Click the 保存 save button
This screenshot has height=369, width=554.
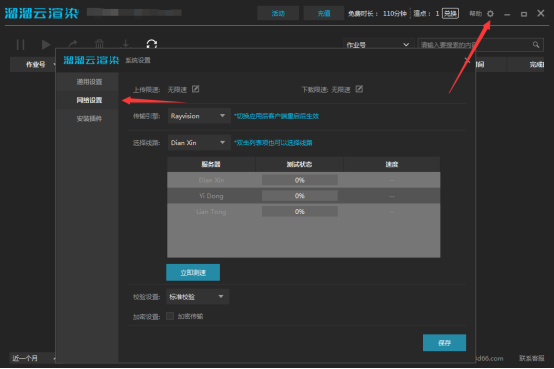pyautogui.click(x=444, y=342)
